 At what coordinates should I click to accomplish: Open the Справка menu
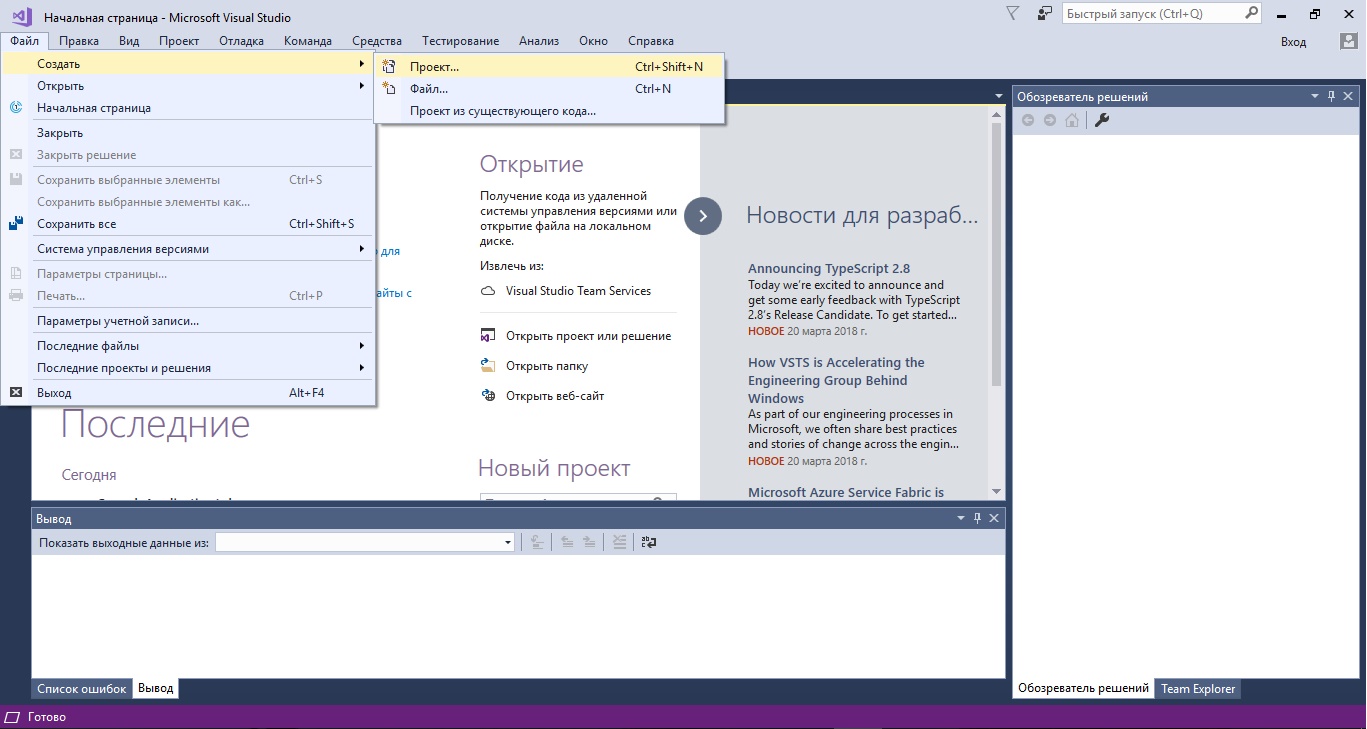pyautogui.click(x=651, y=41)
